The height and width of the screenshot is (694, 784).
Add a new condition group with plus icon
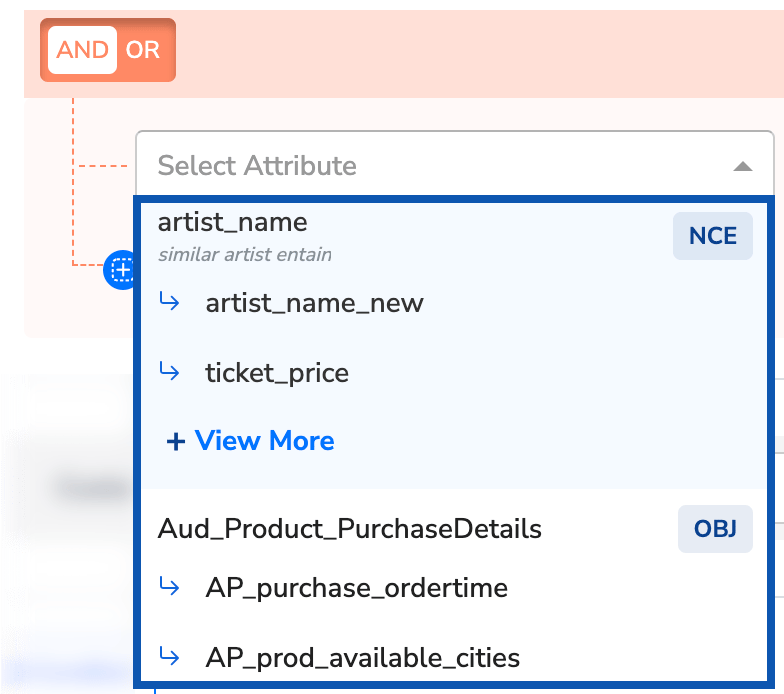pos(122,270)
